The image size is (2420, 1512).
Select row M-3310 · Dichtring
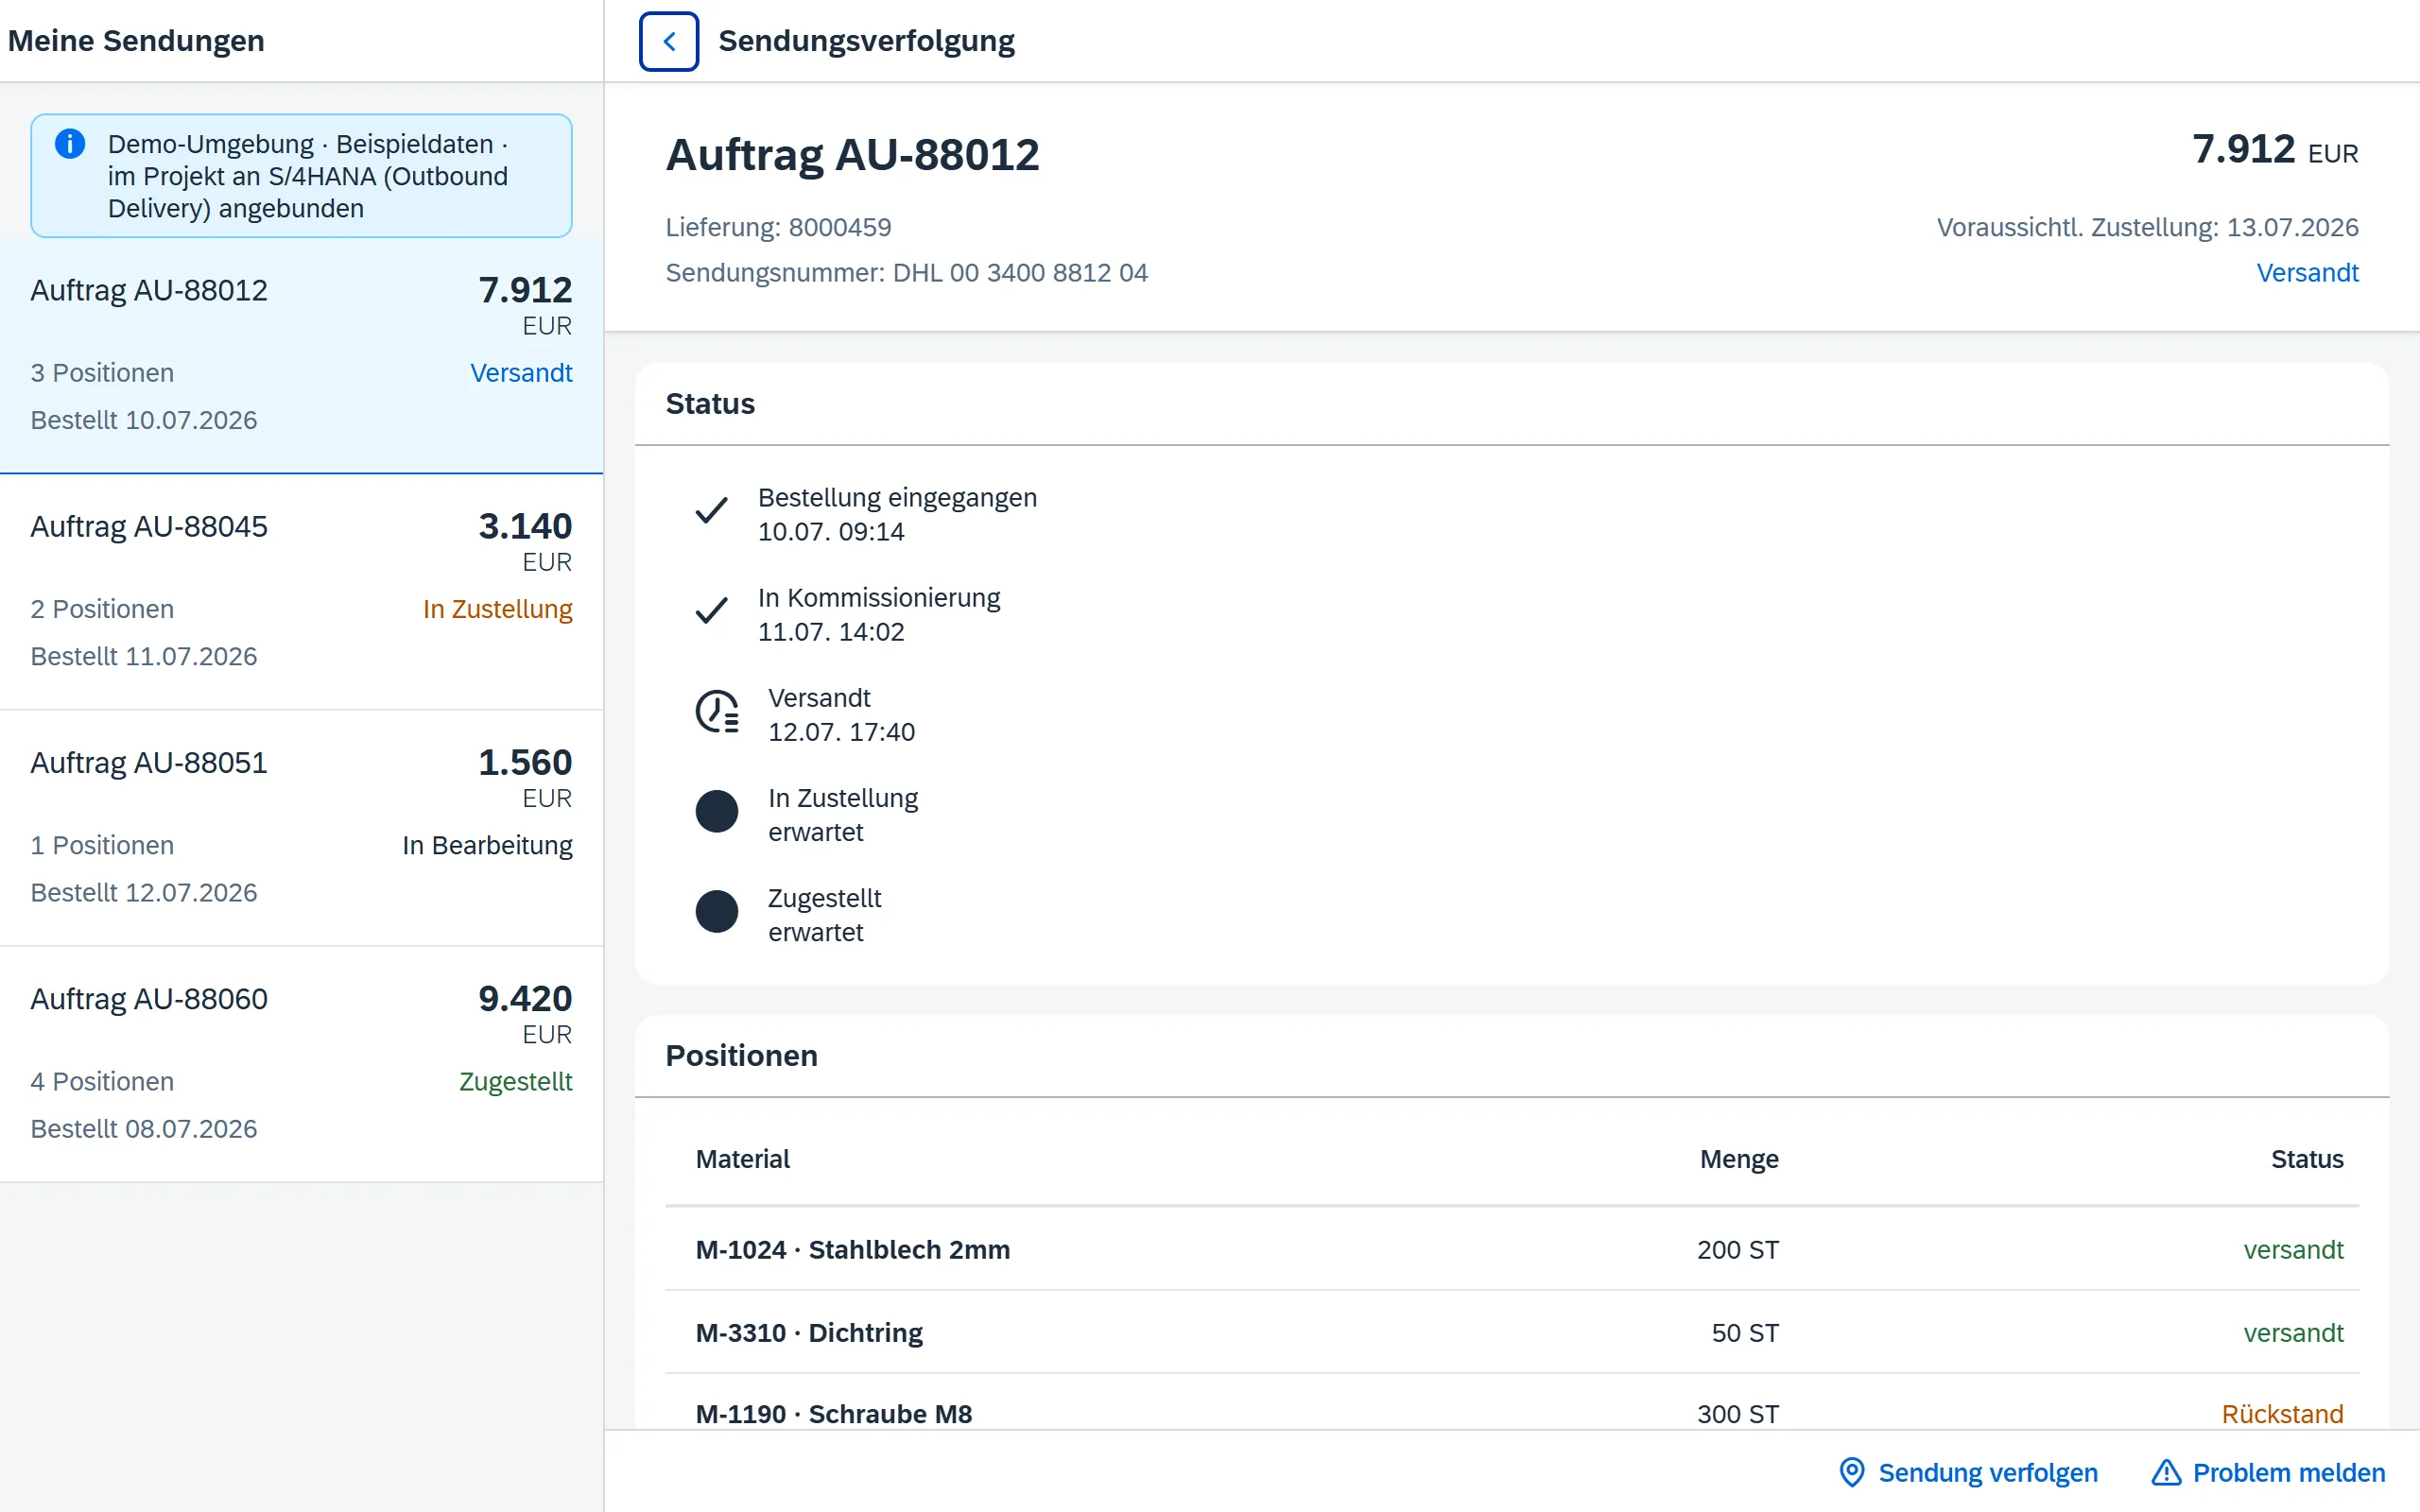click(1512, 1332)
